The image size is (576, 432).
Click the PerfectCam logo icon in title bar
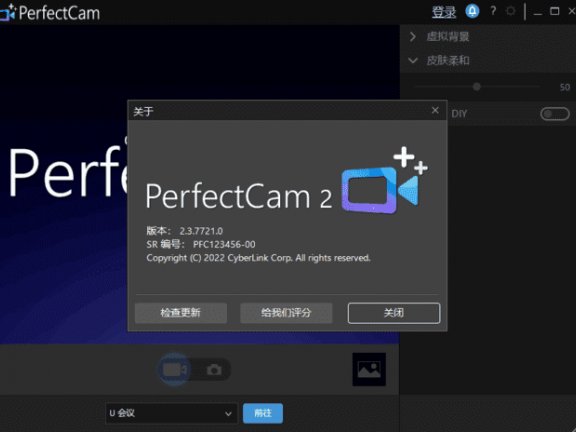[7, 12]
